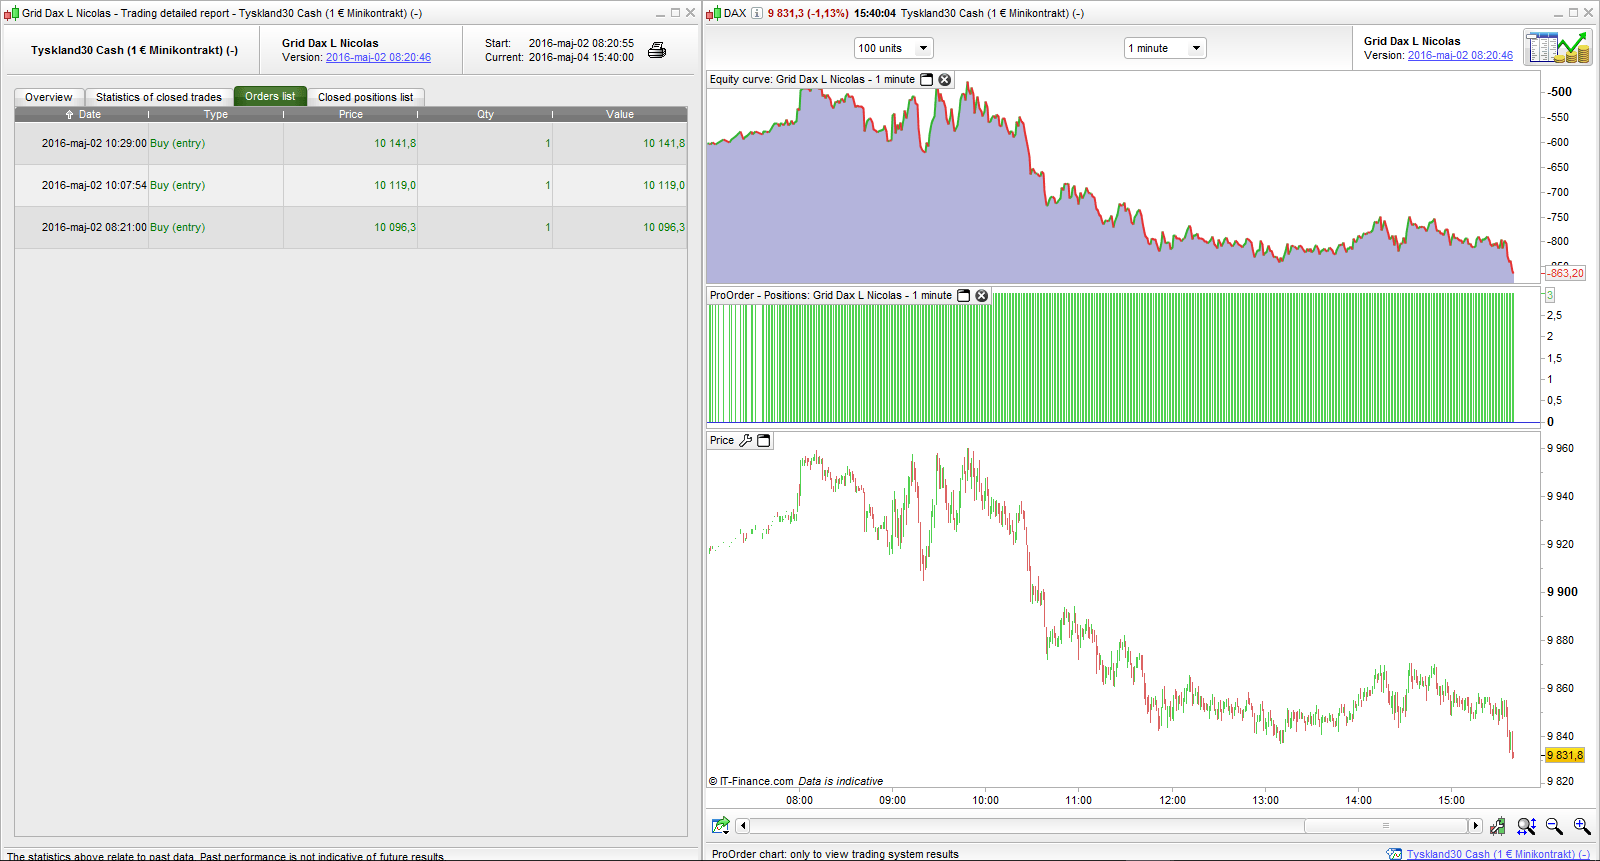Click candlestick icon in report window title

click(12, 13)
